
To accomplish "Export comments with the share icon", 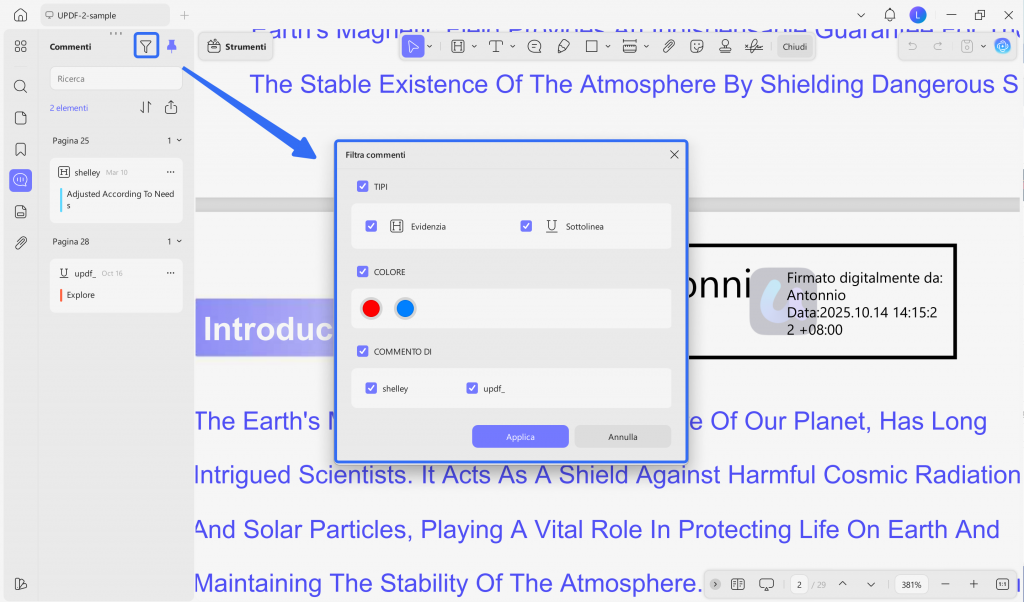I will click(171, 108).
